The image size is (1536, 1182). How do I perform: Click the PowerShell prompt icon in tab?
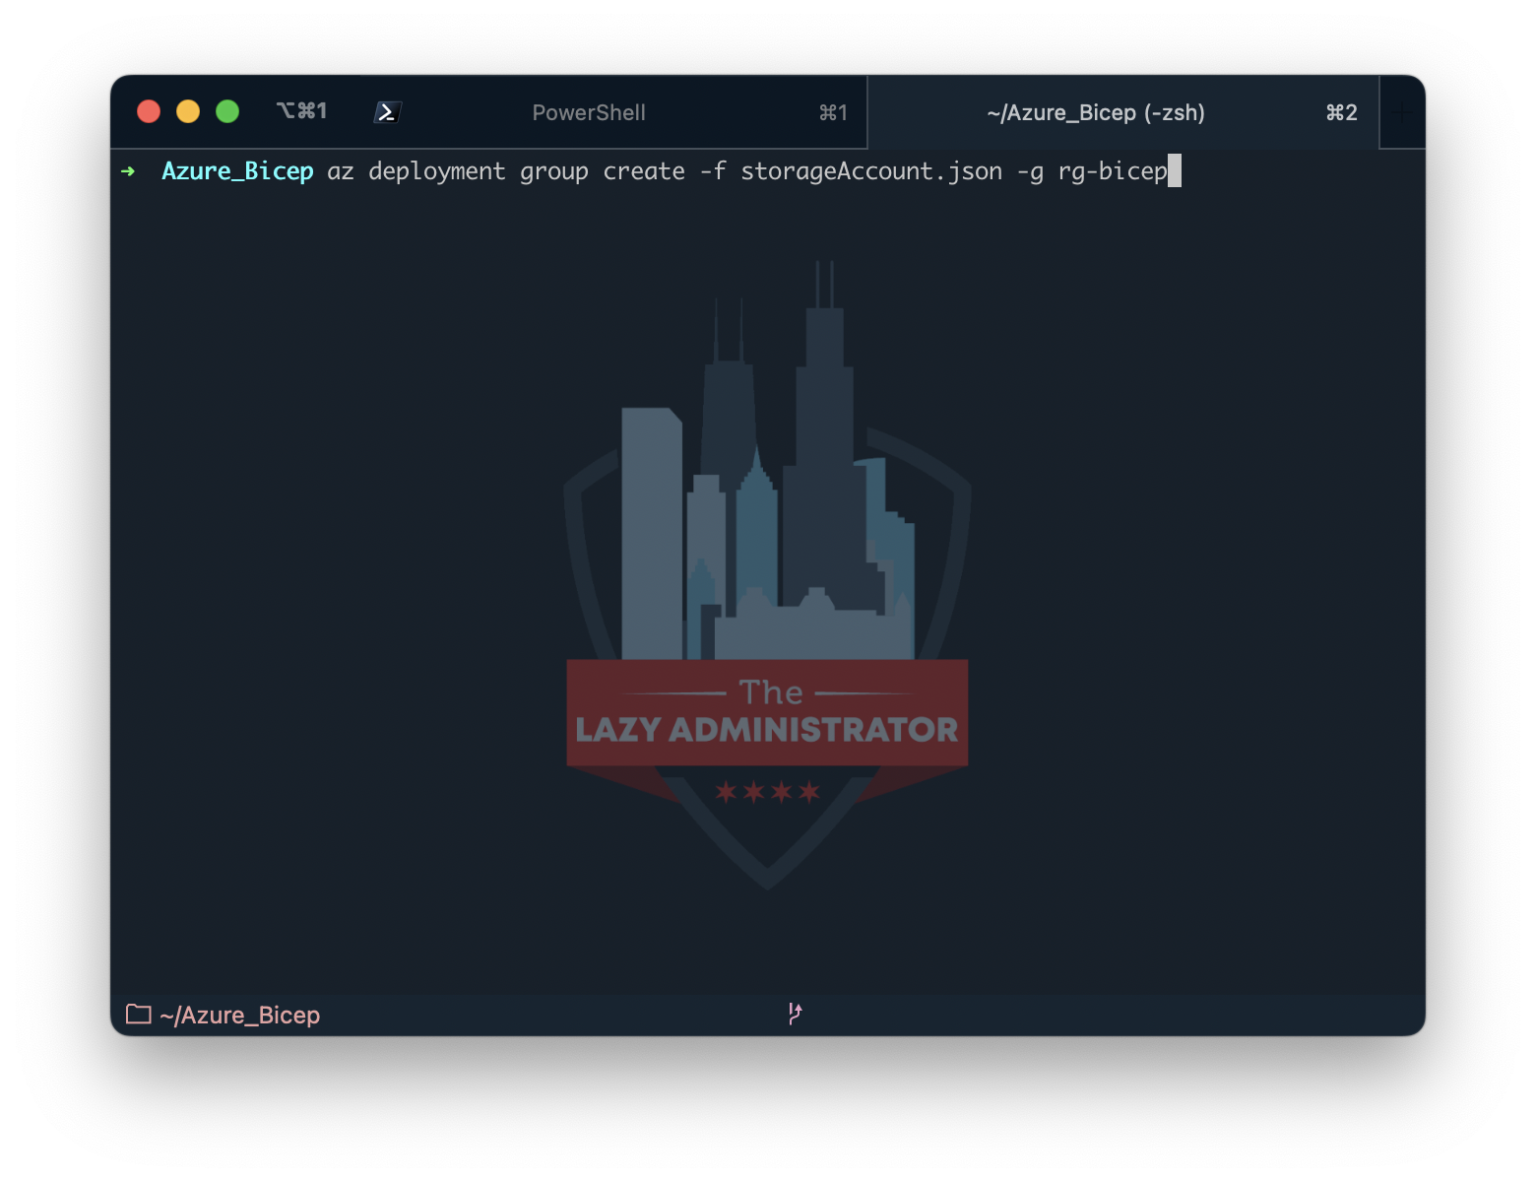click(387, 112)
